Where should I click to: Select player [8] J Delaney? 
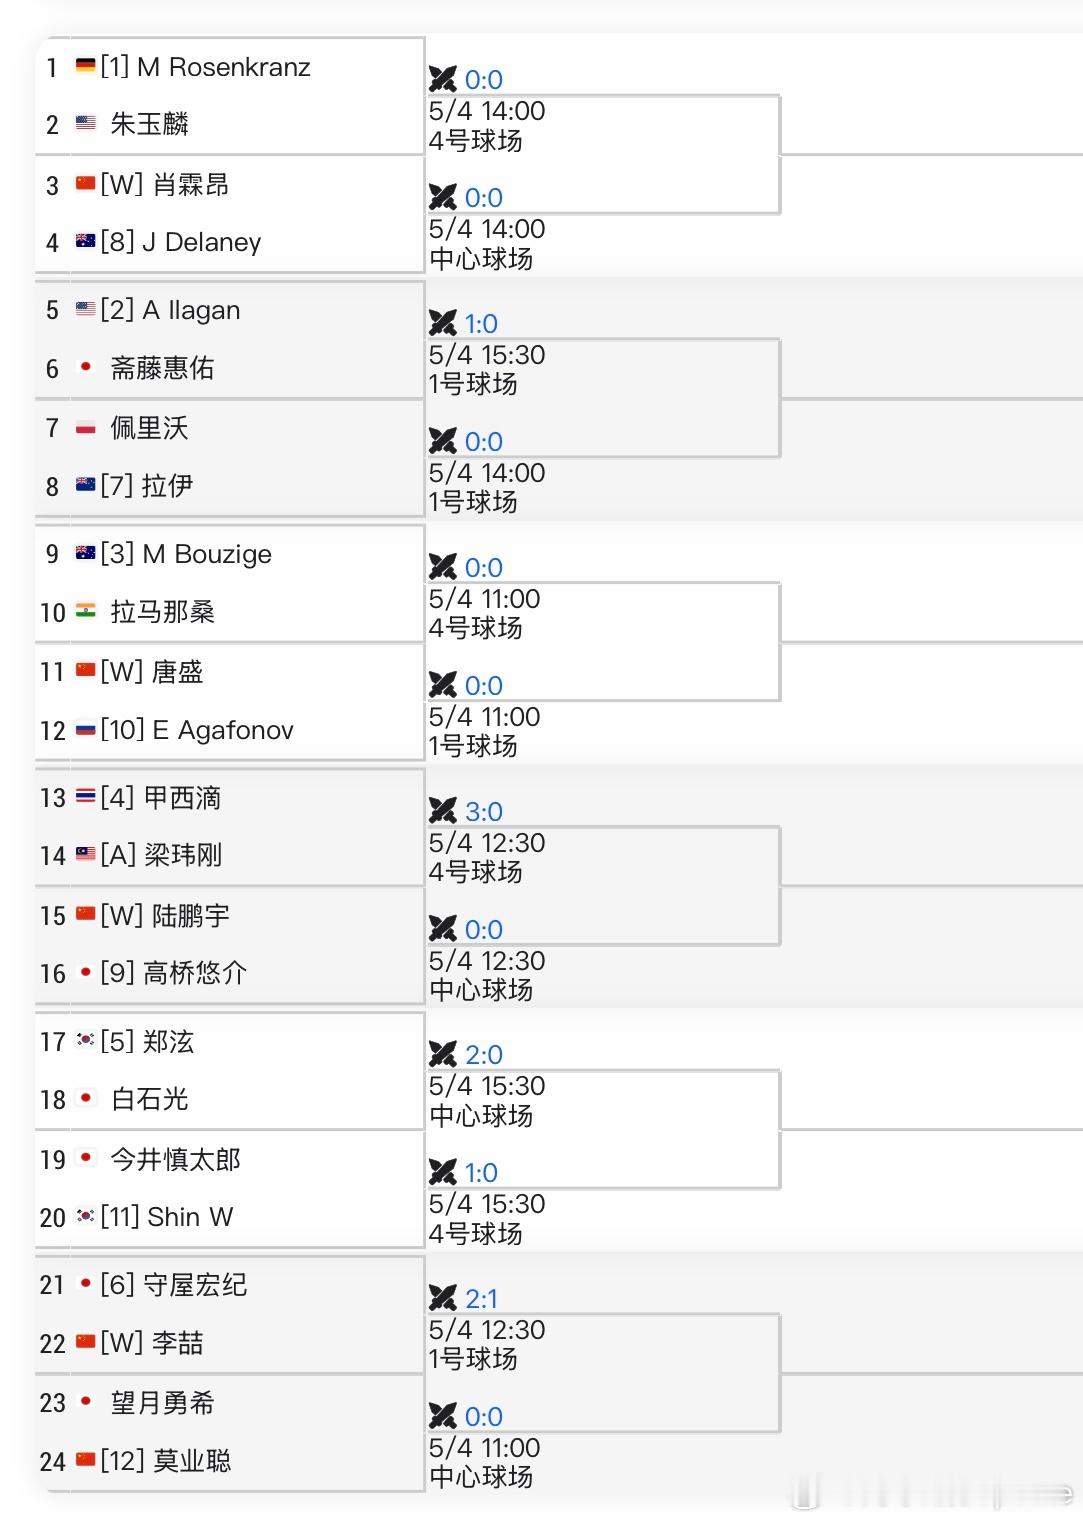pyautogui.click(x=181, y=242)
